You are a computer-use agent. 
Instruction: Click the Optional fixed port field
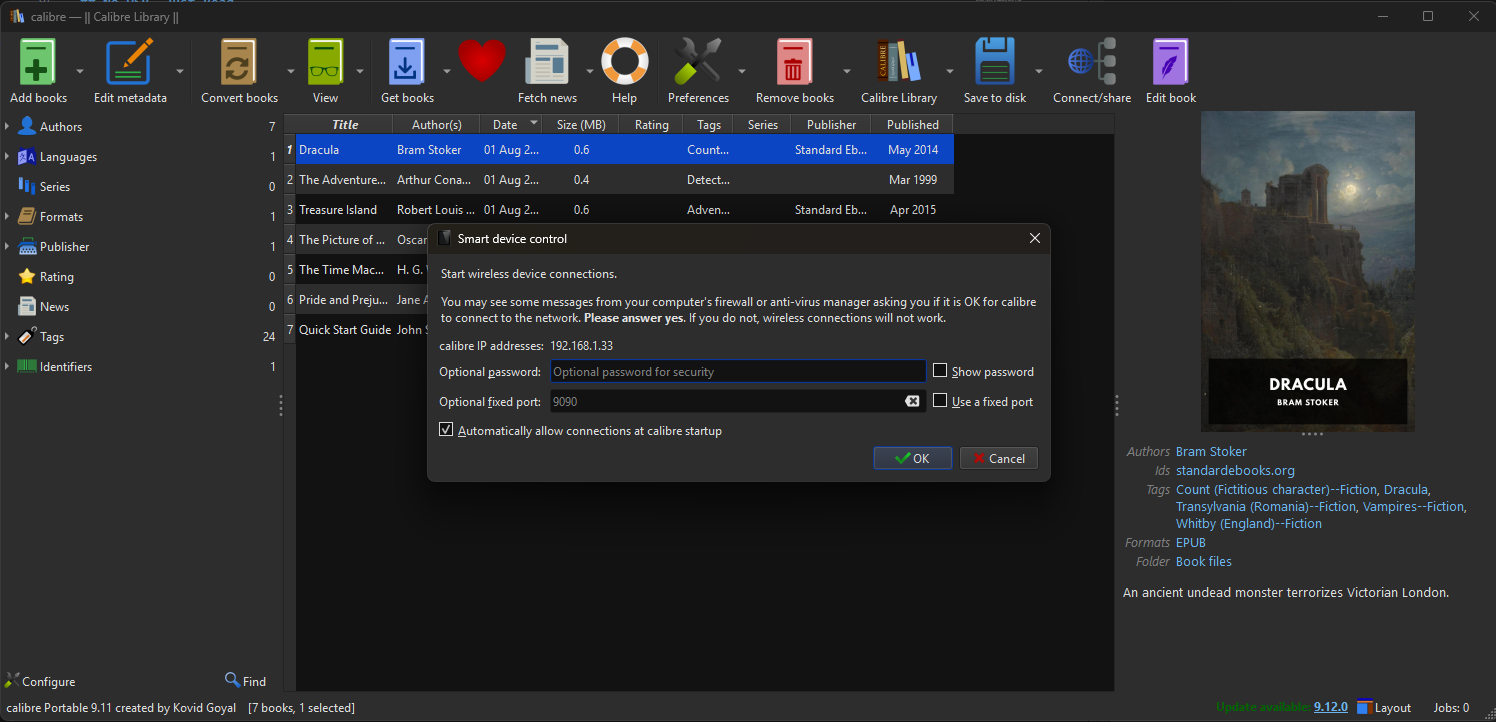pyautogui.click(x=738, y=401)
